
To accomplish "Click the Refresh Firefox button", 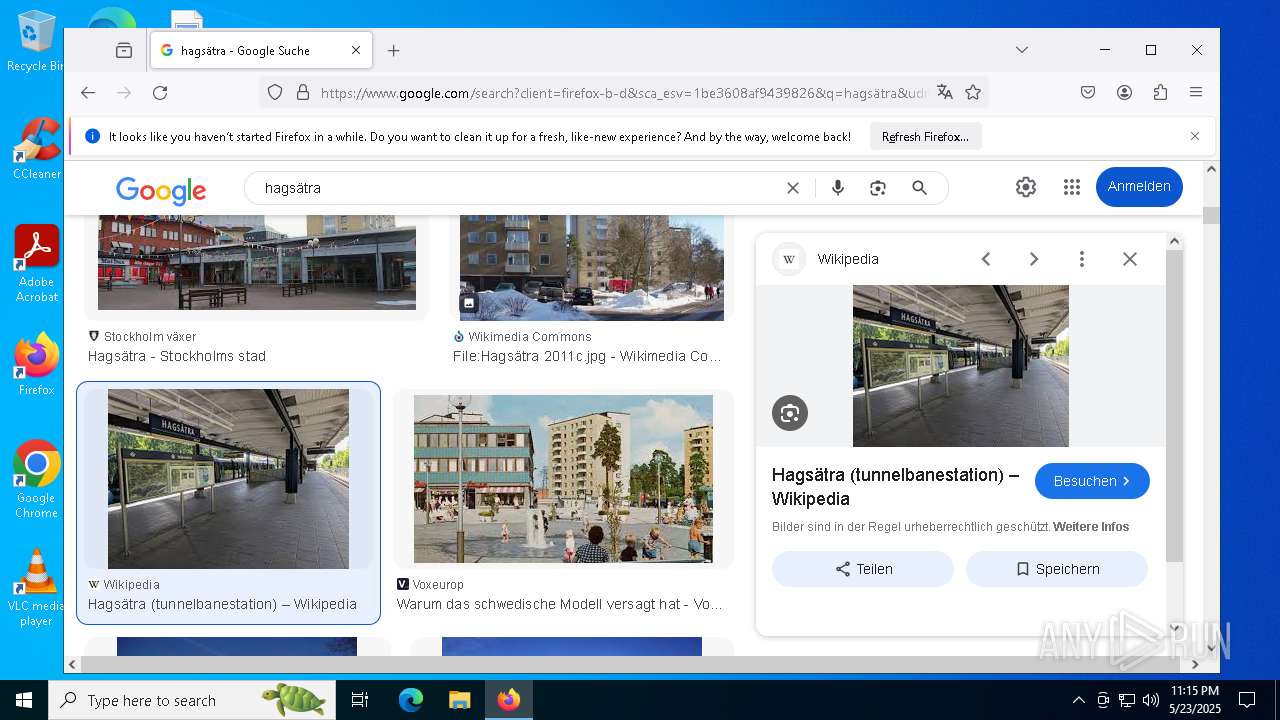I will (x=925, y=137).
